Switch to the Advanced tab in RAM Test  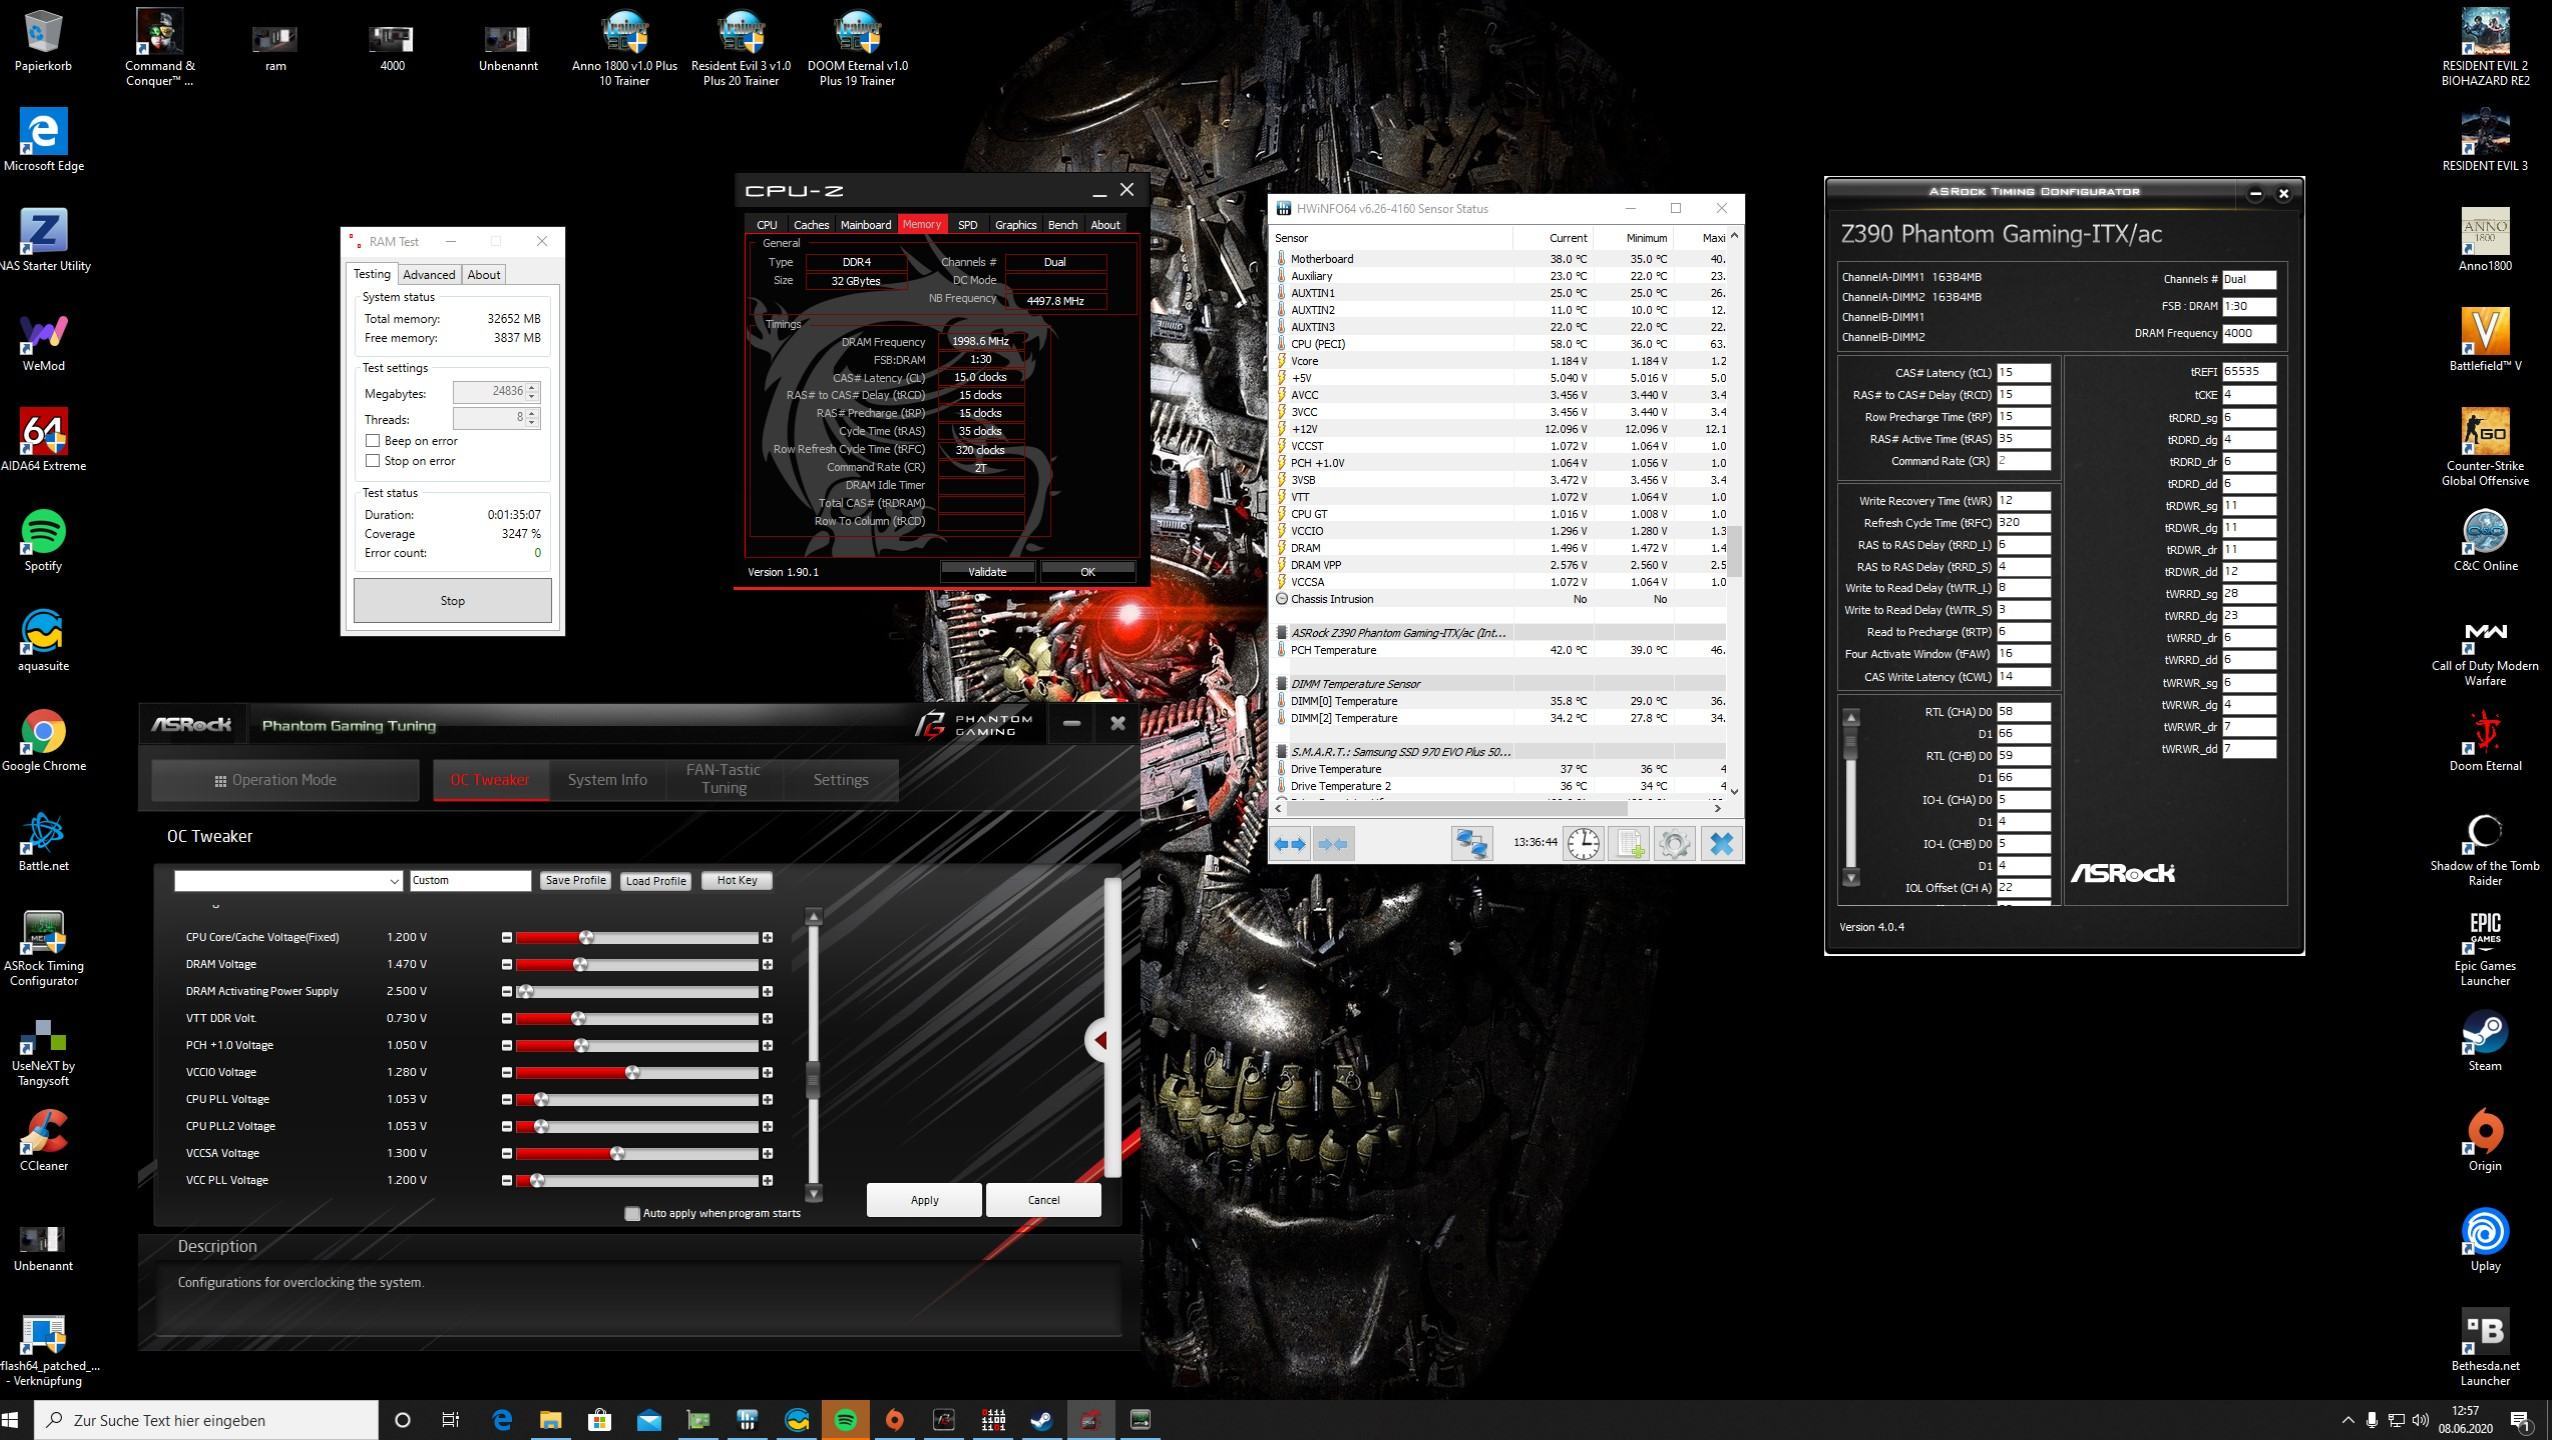429,275
